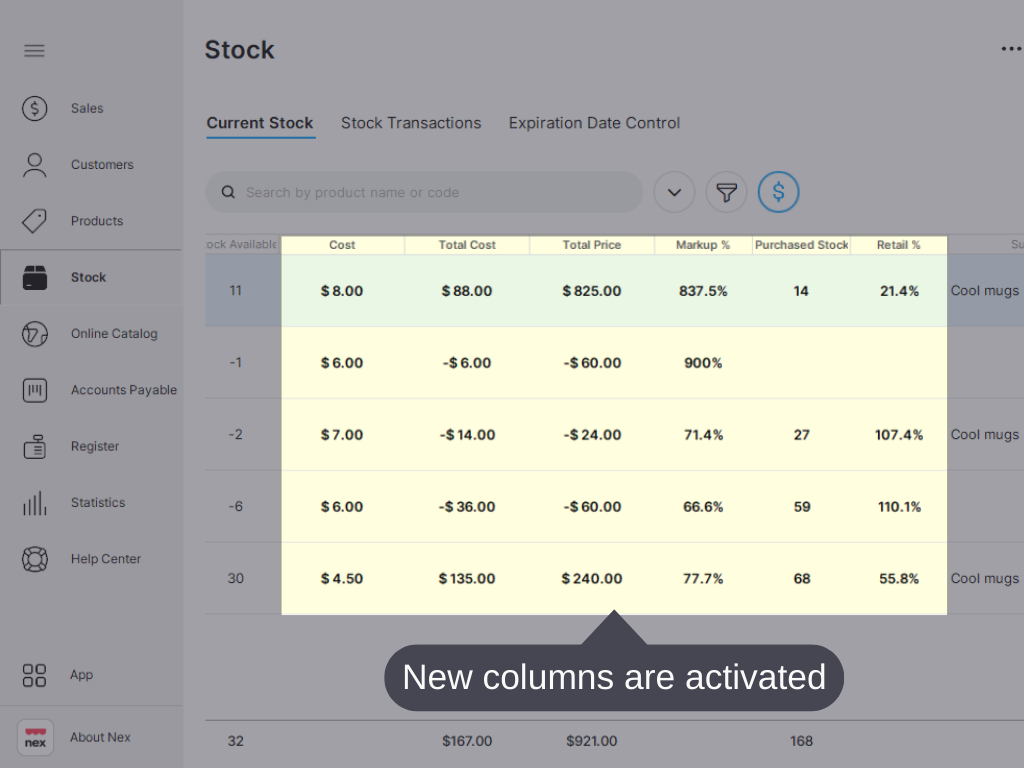Enable the filter options
1024x768 pixels.
[726, 192]
